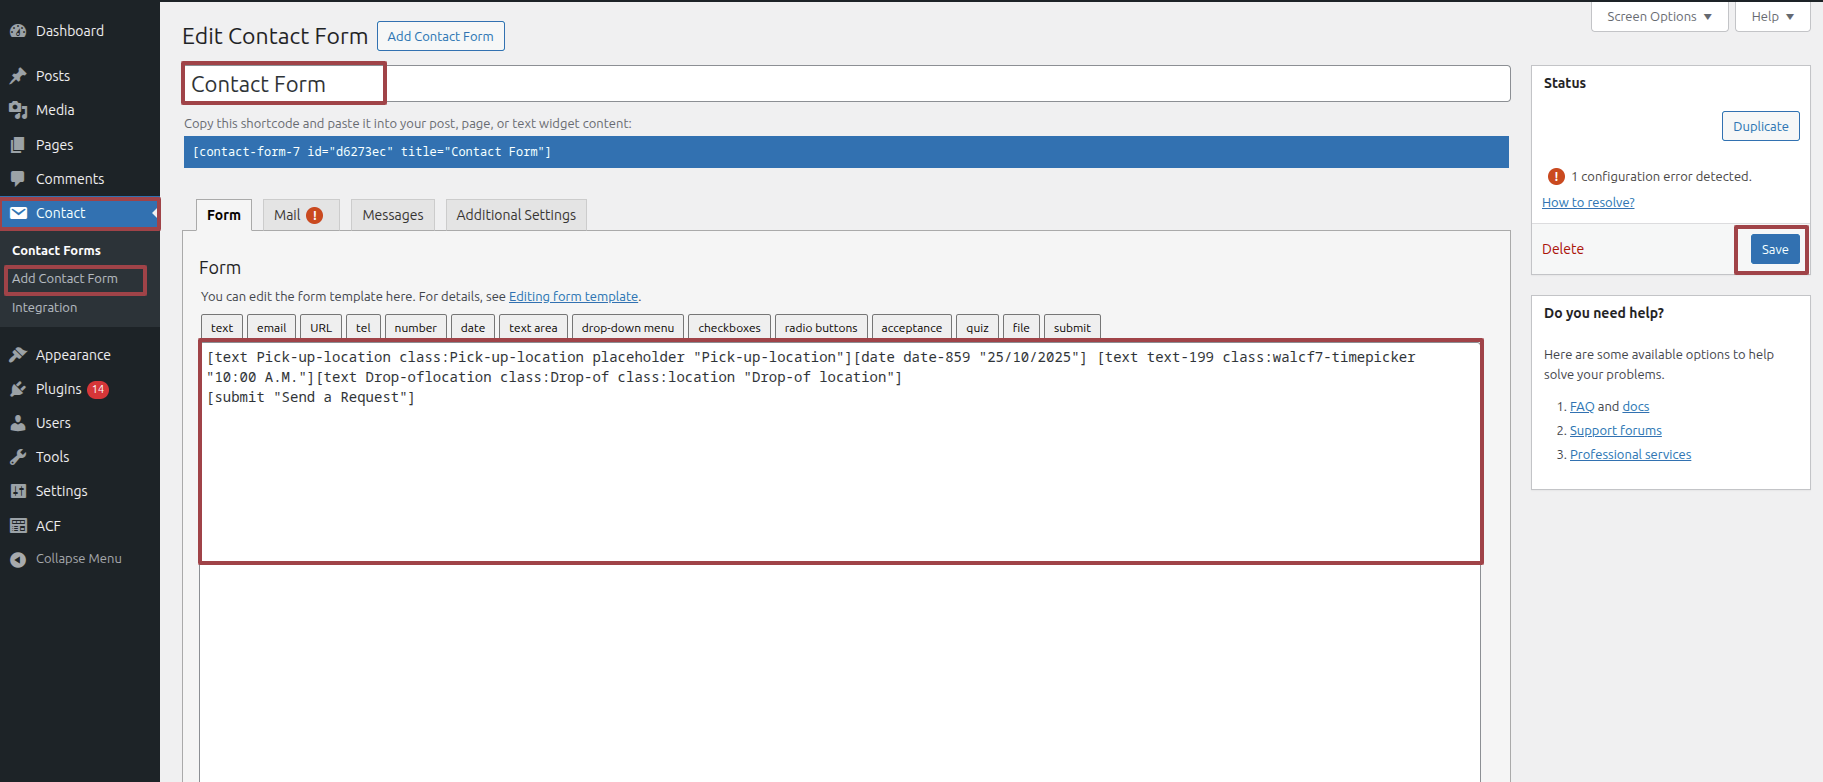1823x782 pixels.
Task: Switch to the Messages tab
Action: [392, 215]
